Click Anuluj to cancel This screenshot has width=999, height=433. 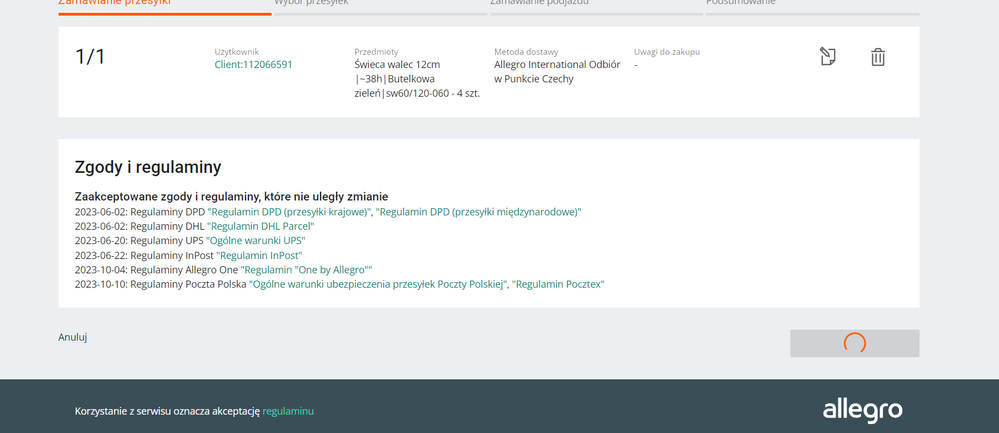73,337
